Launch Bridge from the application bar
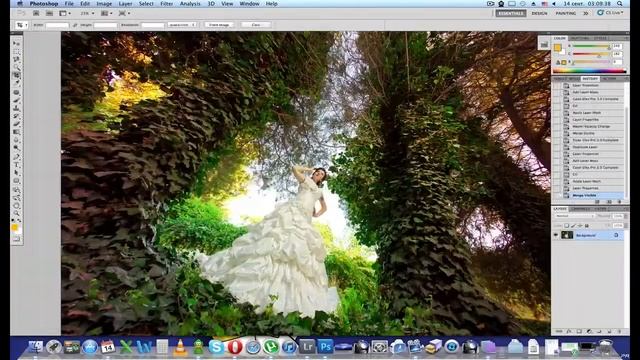This screenshot has height=360, width=640. (36, 13)
